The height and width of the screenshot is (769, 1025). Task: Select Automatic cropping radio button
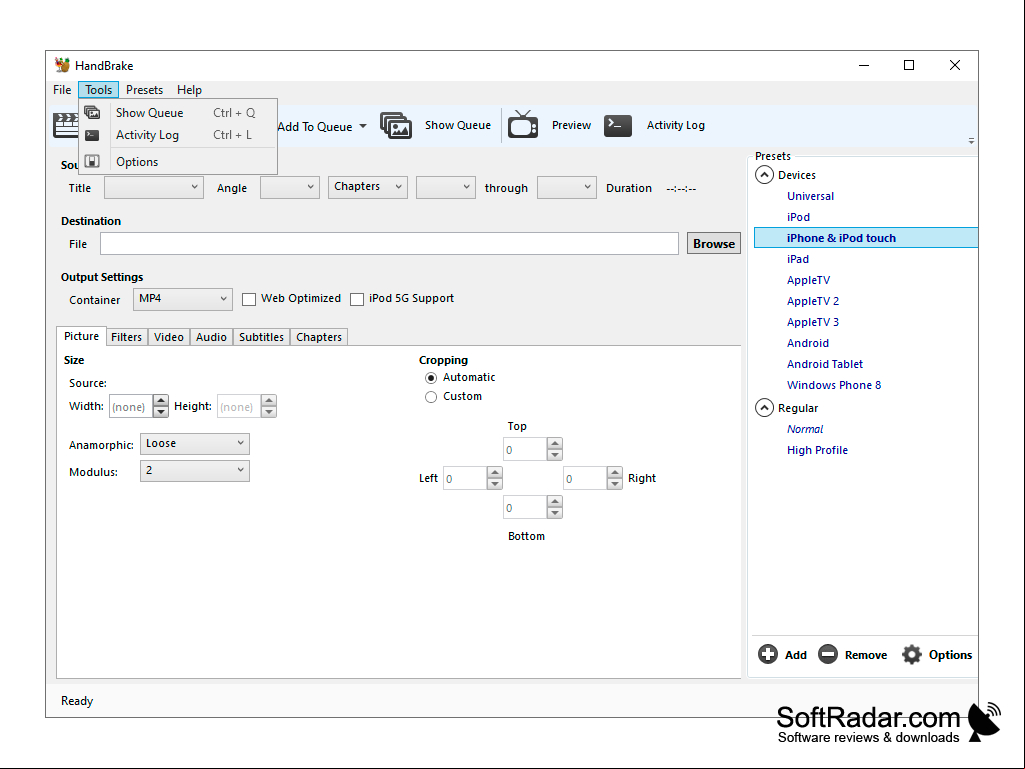coord(431,378)
